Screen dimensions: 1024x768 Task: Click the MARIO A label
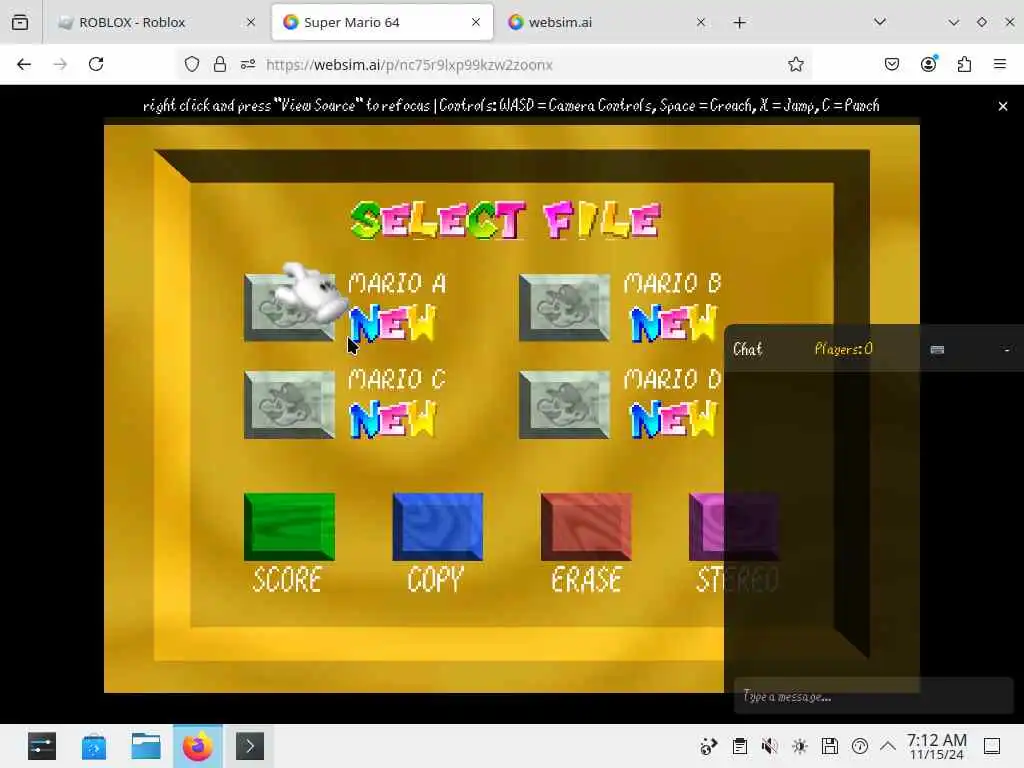pos(397,283)
